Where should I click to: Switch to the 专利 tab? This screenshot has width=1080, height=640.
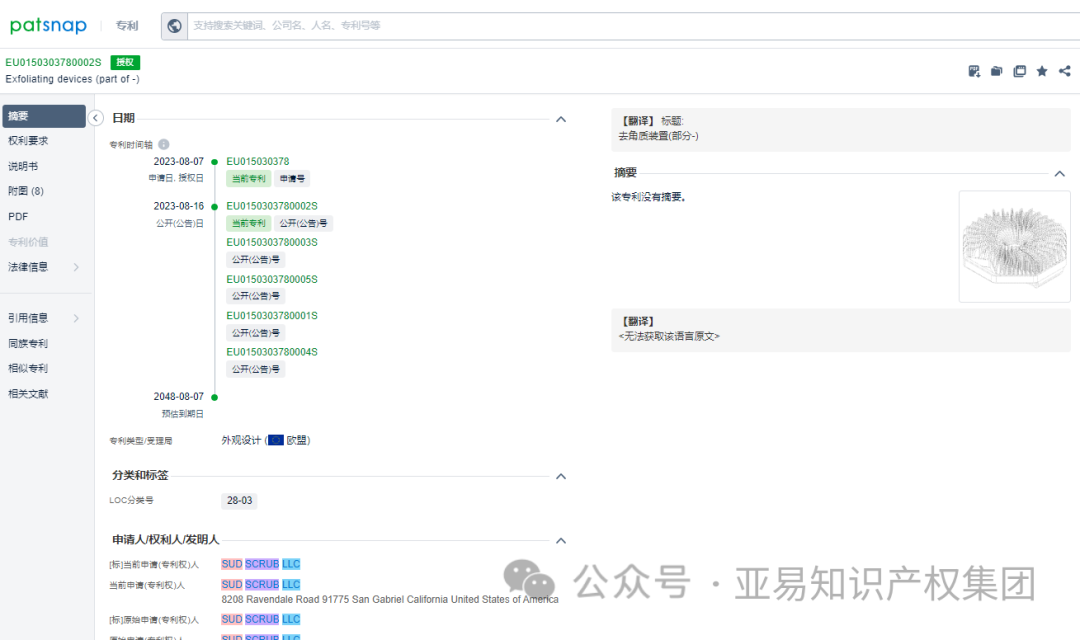tap(126, 25)
